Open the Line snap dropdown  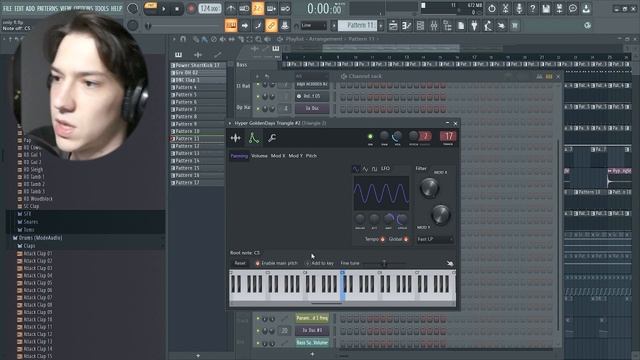click(314, 26)
